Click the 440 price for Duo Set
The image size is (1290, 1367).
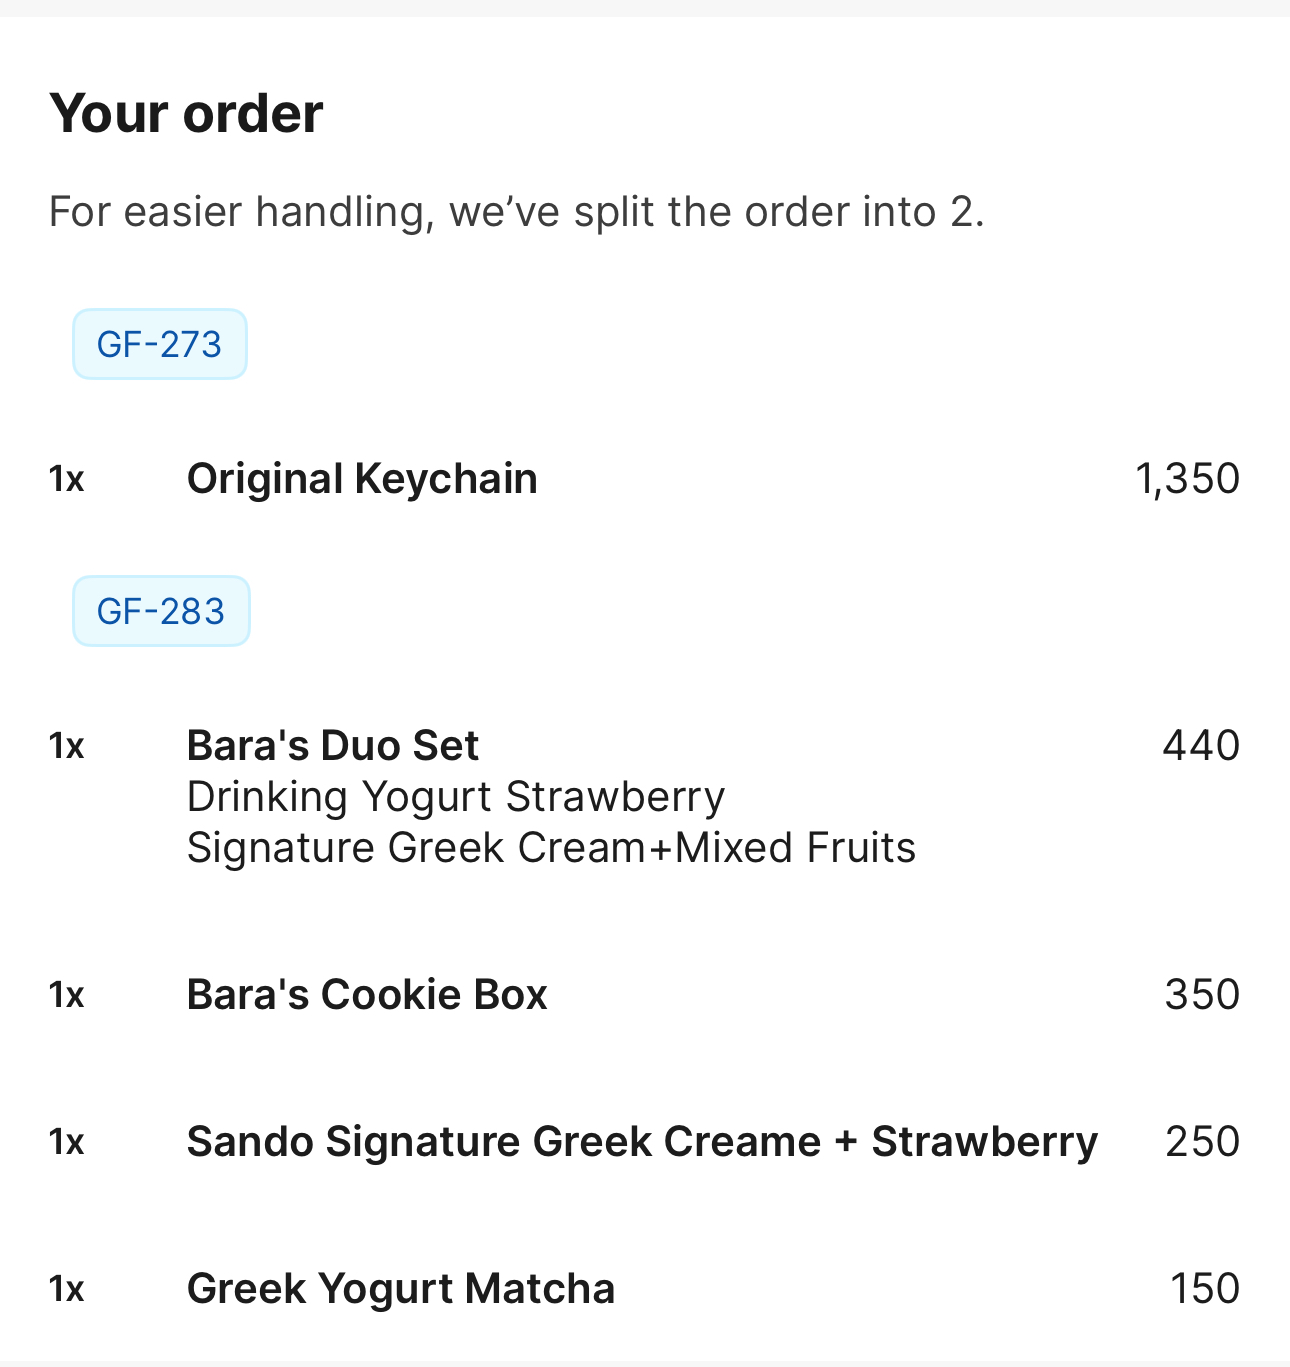click(x=1200, y=746)
